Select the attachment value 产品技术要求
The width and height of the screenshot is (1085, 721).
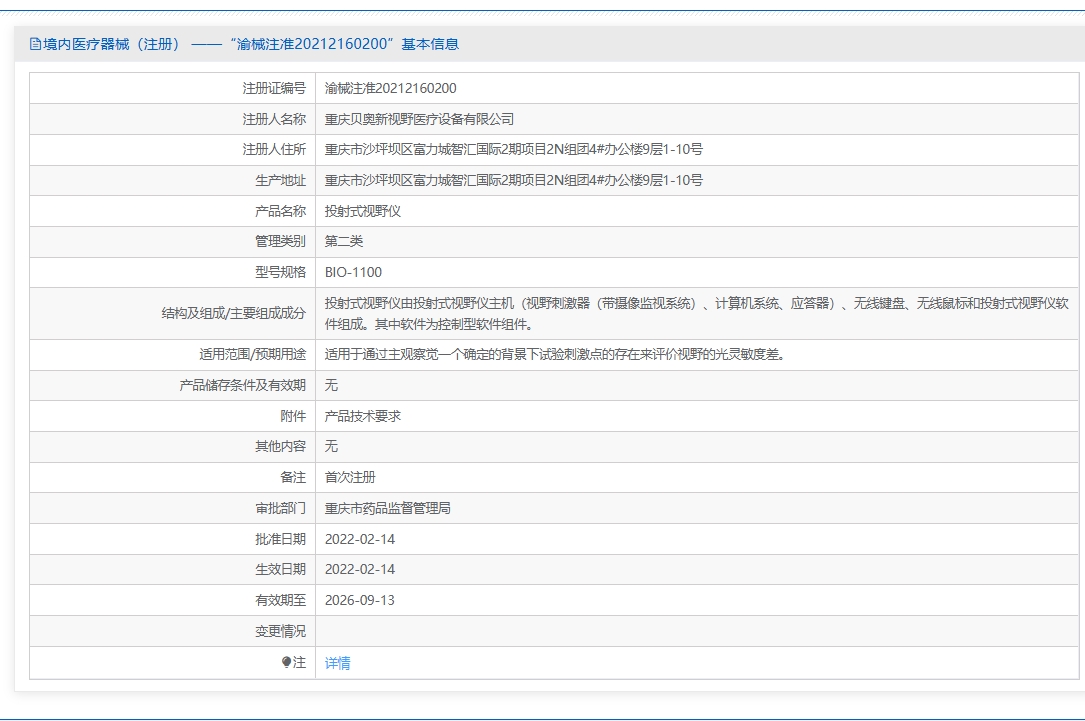tap(363, 417)
